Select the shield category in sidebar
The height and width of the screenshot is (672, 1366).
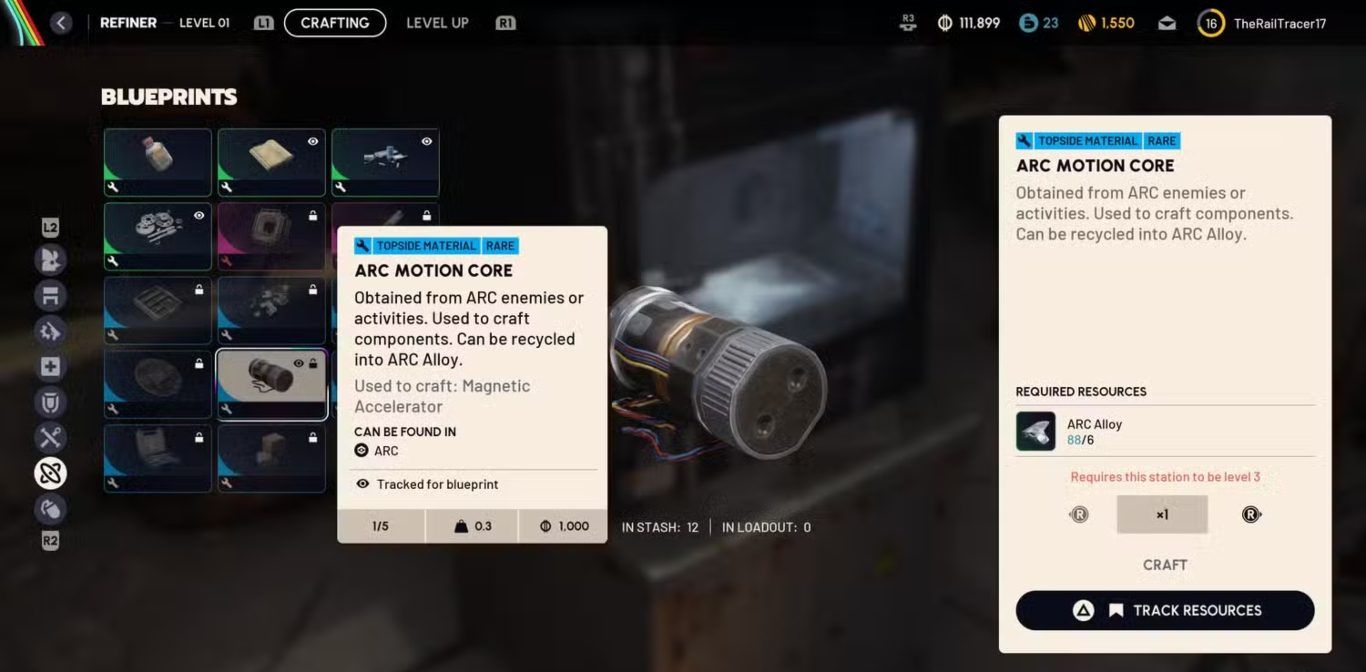(50, 402)
